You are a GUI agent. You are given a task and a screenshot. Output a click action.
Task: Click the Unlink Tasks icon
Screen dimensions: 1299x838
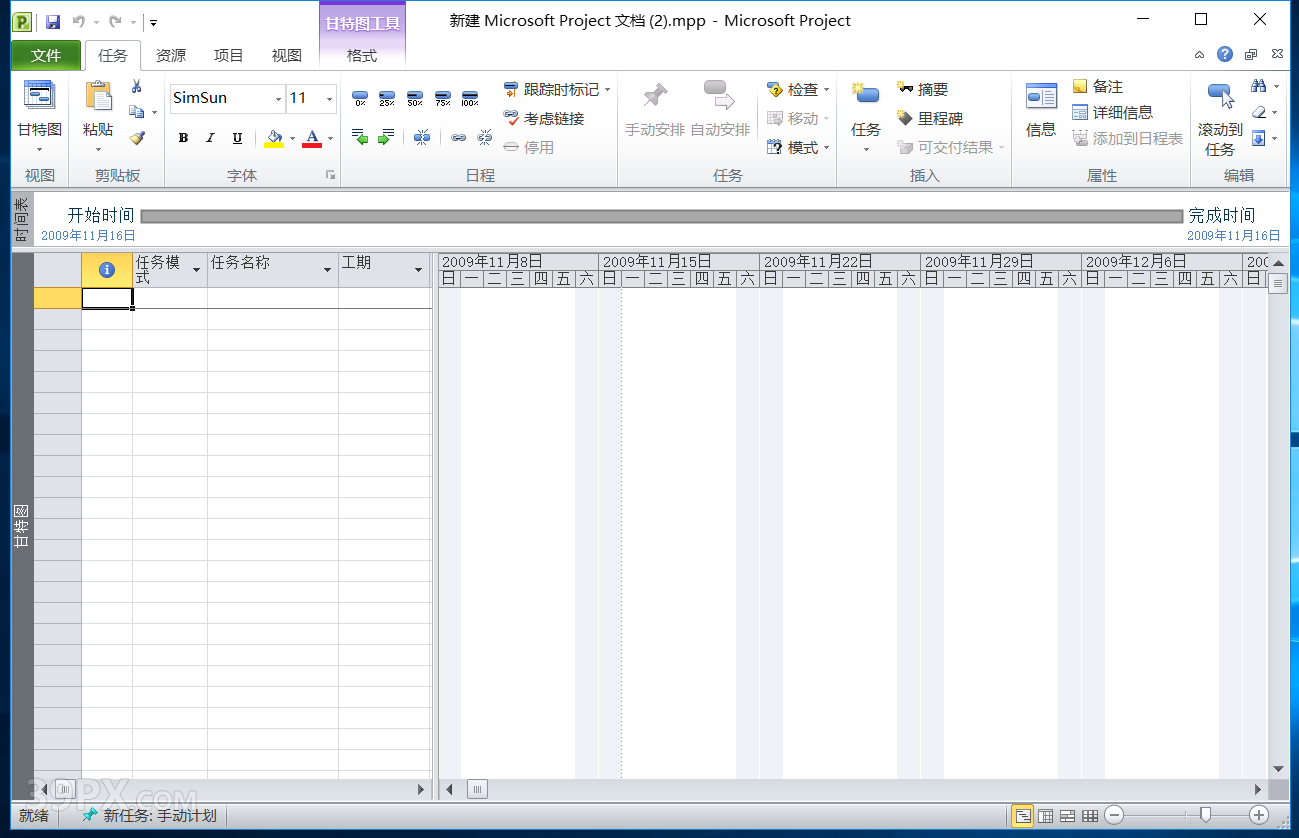(x=485, y=137)
